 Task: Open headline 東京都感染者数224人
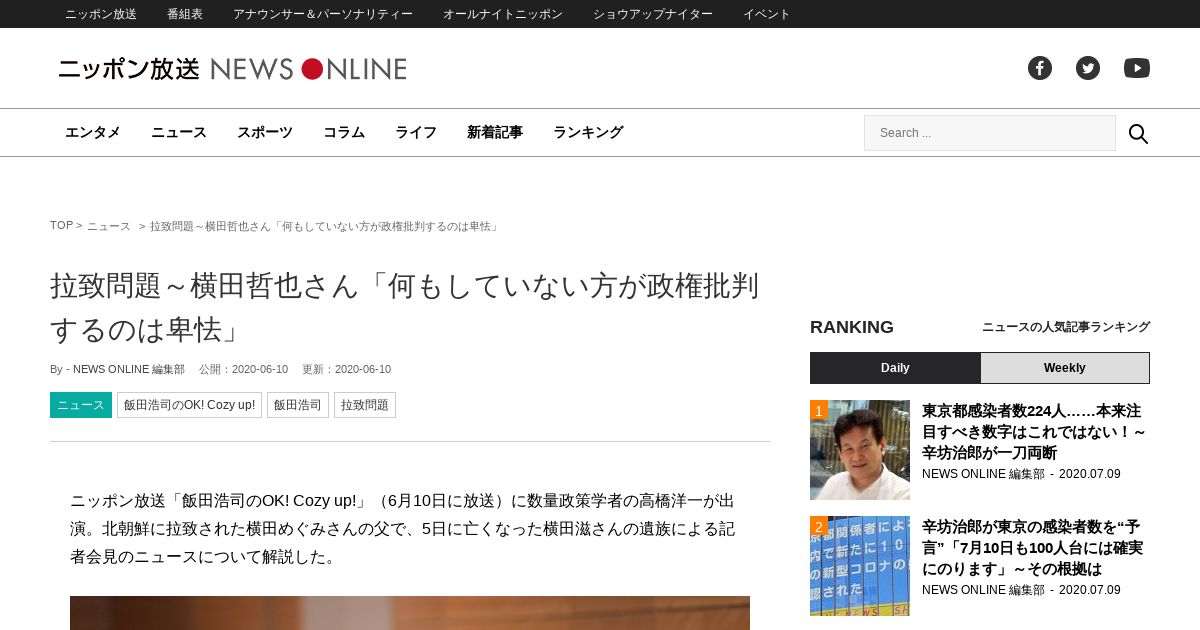pos(1034,432)
